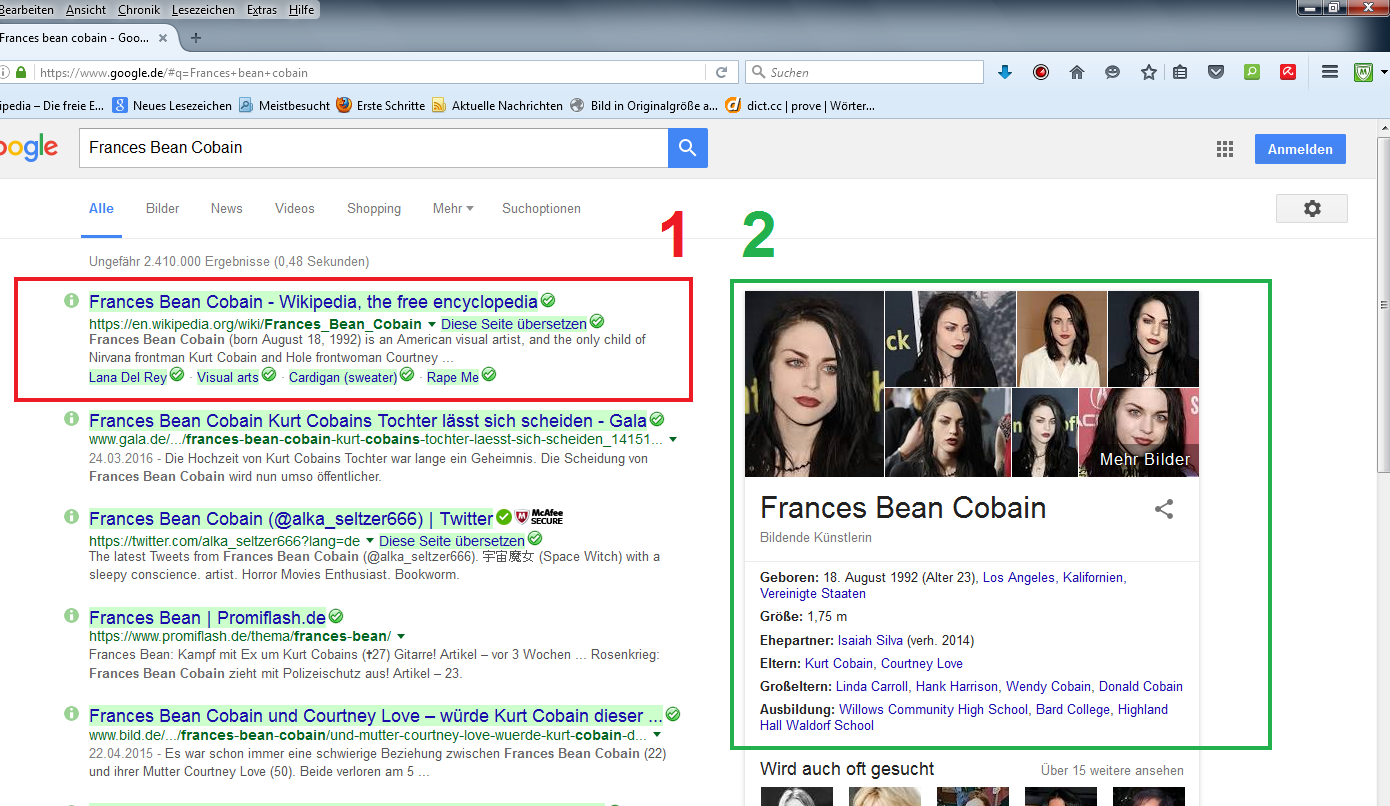
Task: Open Firefox downloads arrow
Action: (x=1005, y=72)
